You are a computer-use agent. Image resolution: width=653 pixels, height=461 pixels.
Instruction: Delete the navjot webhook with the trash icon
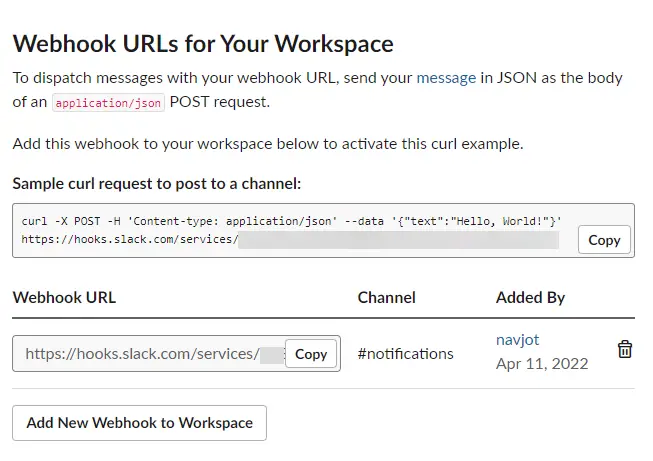624,349
